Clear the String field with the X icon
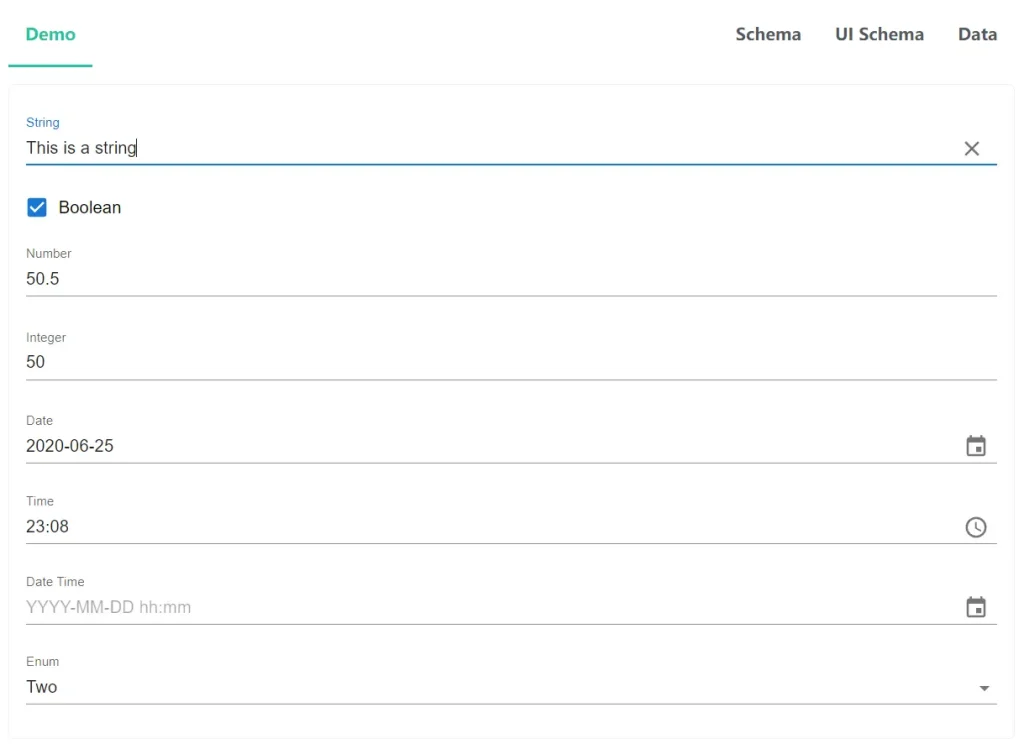 pyautogui.click(x=971, y=149)
